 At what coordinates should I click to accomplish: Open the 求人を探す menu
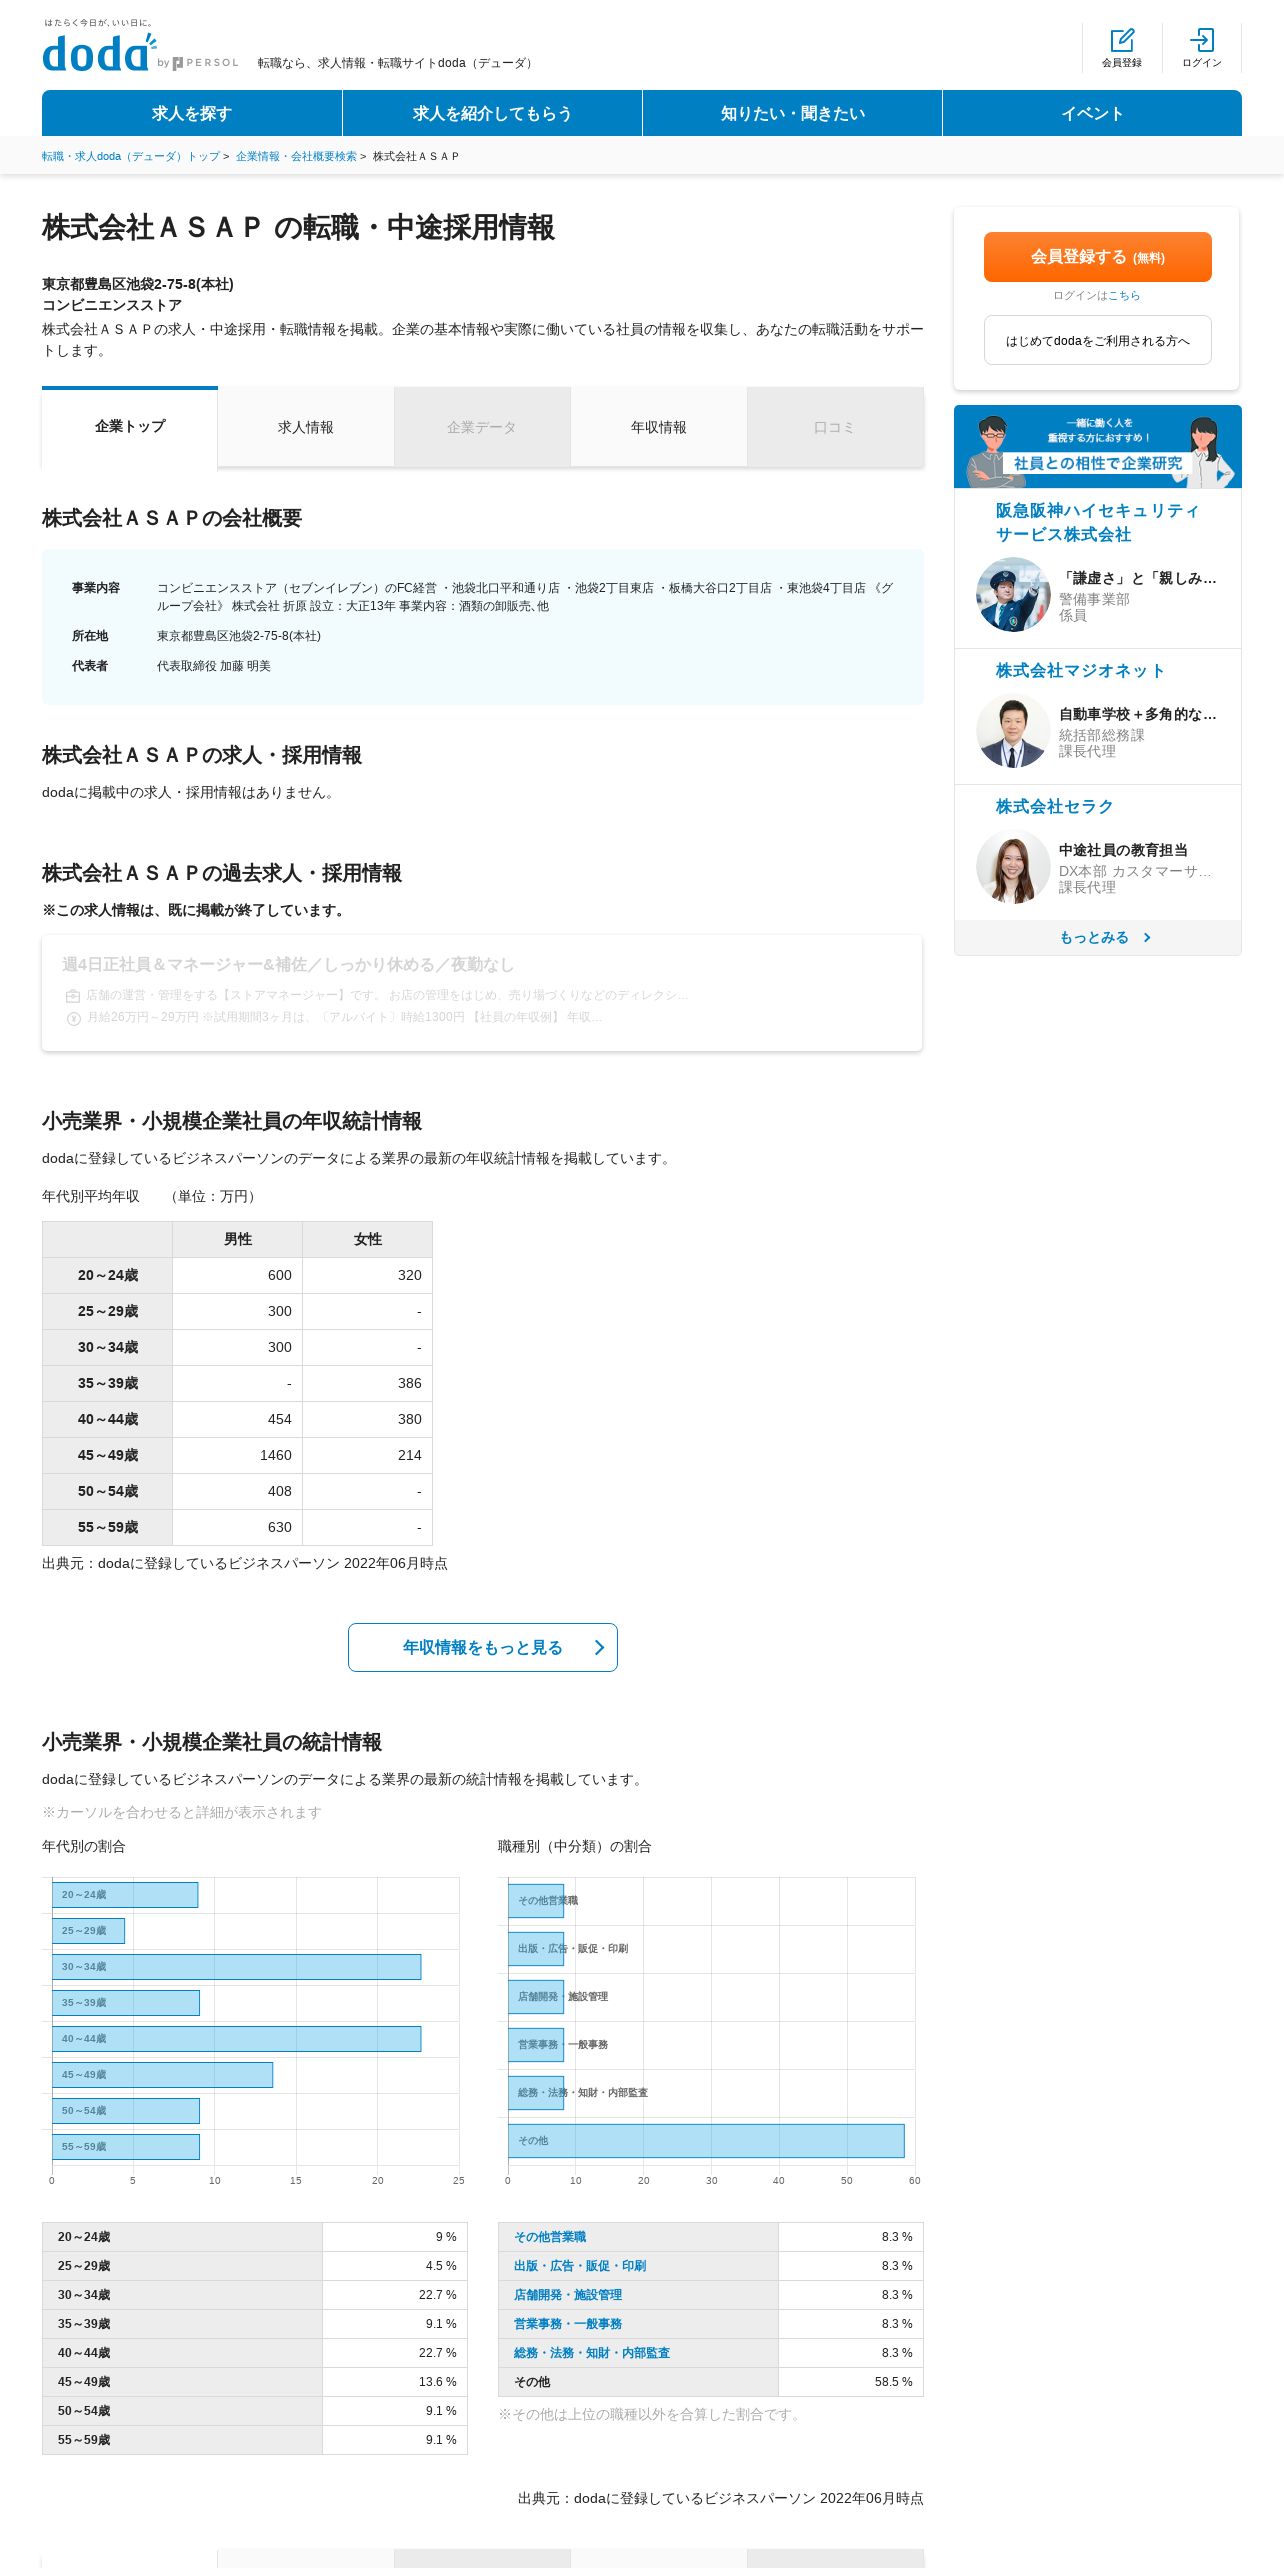192,113
